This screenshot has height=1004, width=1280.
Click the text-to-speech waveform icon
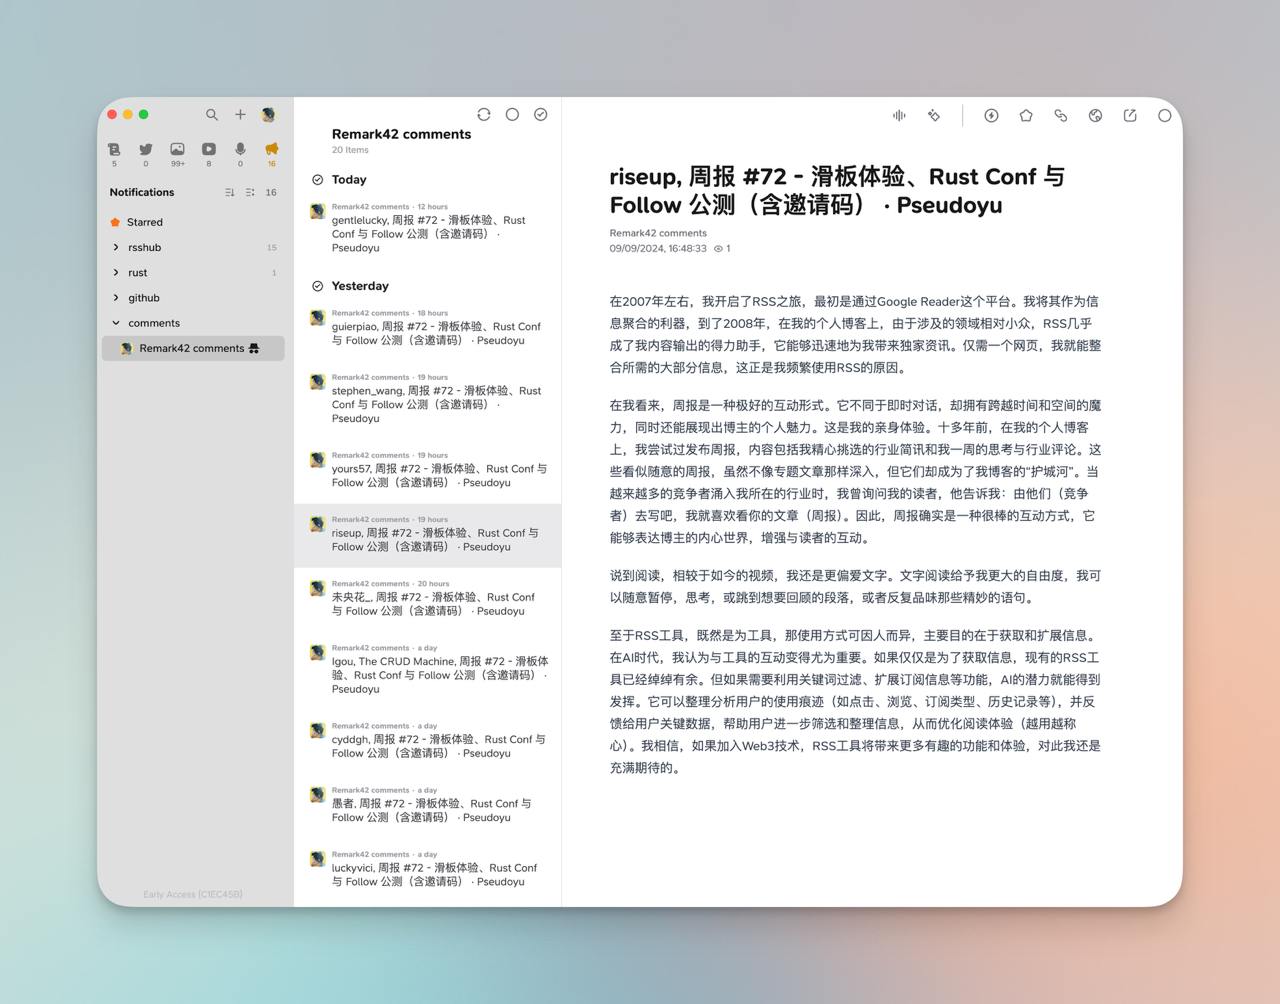pyautogui.click(x=899, y=116)
